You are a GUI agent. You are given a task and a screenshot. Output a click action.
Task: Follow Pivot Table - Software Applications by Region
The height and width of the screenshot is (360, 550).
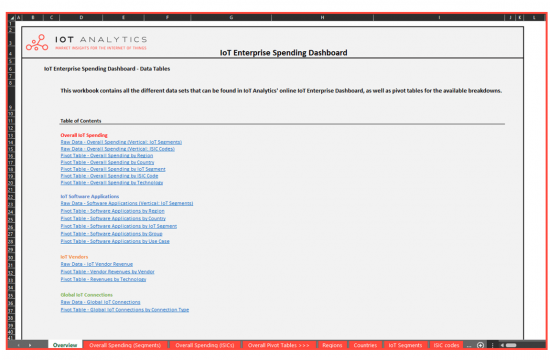coord(112,211)
